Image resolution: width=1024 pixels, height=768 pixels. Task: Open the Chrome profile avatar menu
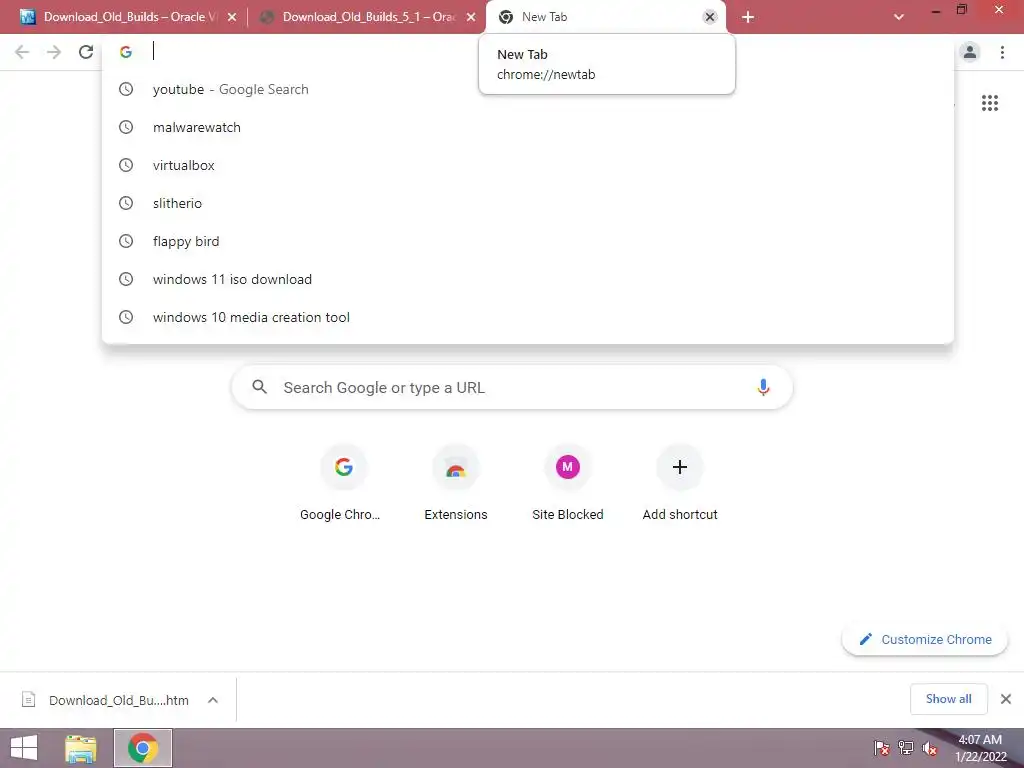coord(970,52)
